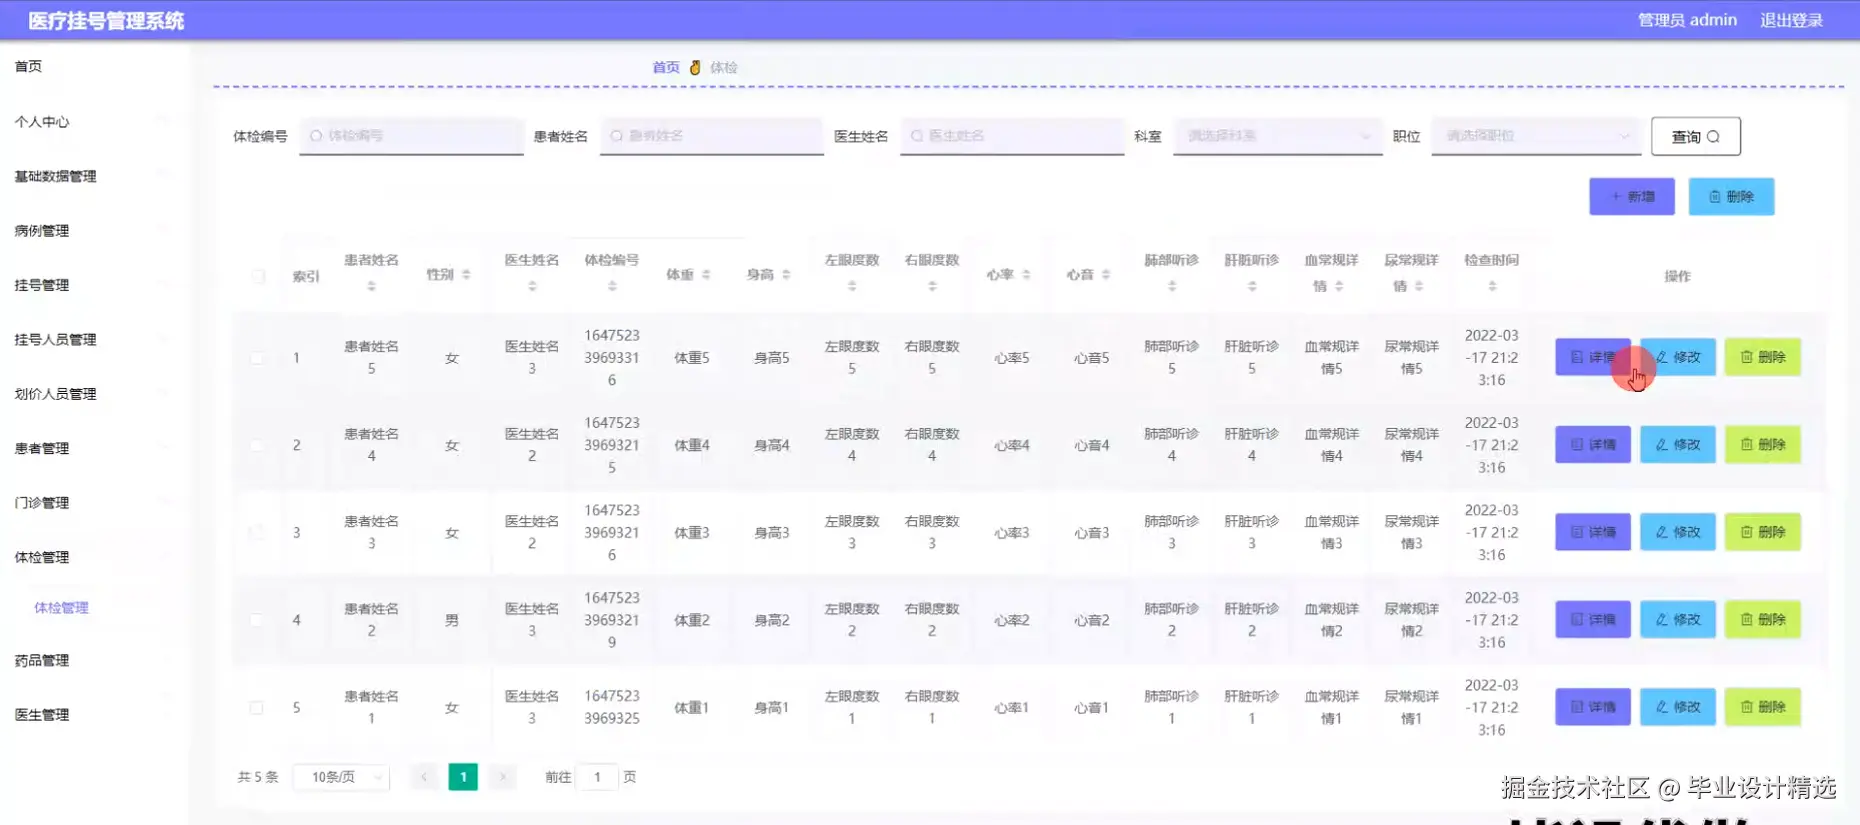Sort by 医生姓名 column arrows

pos(532,286)
